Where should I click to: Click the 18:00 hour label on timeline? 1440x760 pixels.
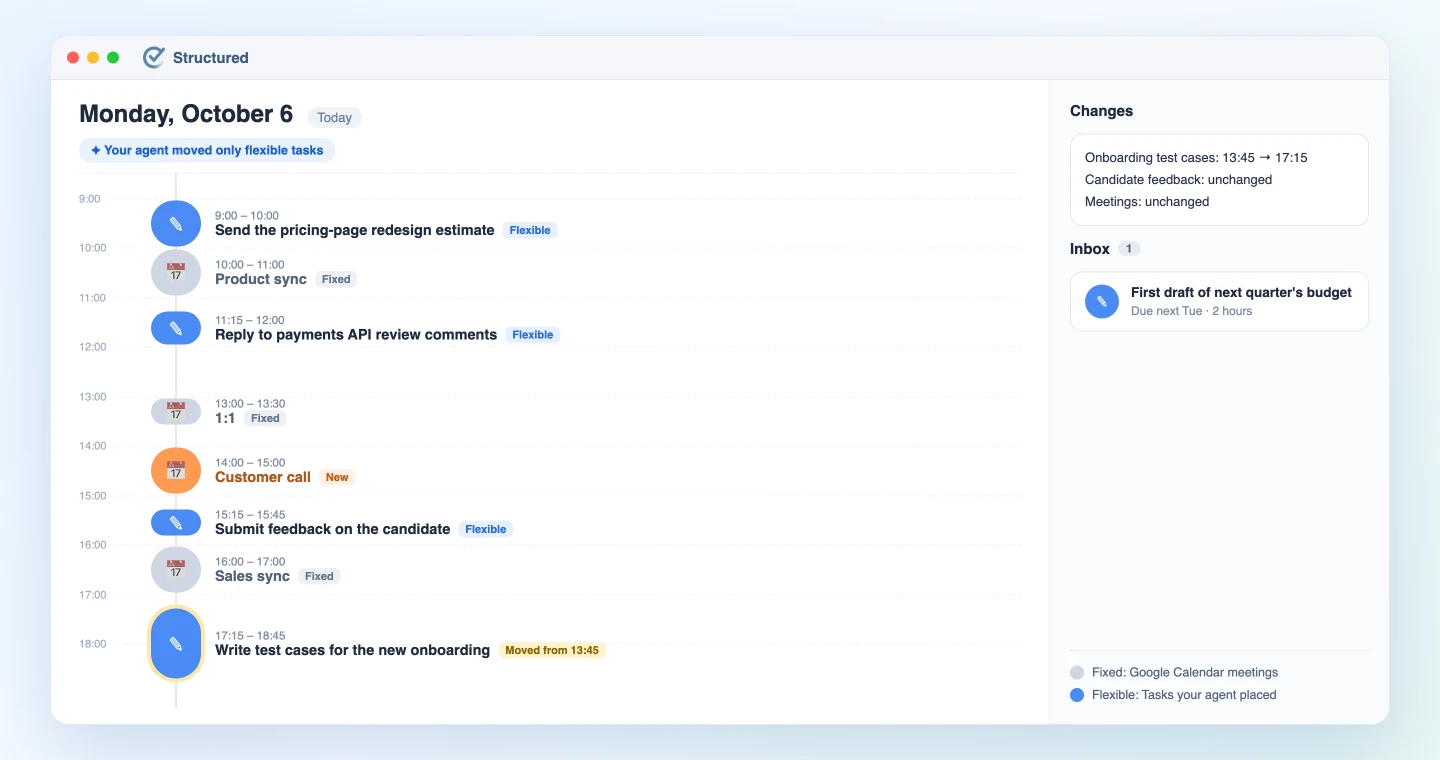tap(93, 644)
